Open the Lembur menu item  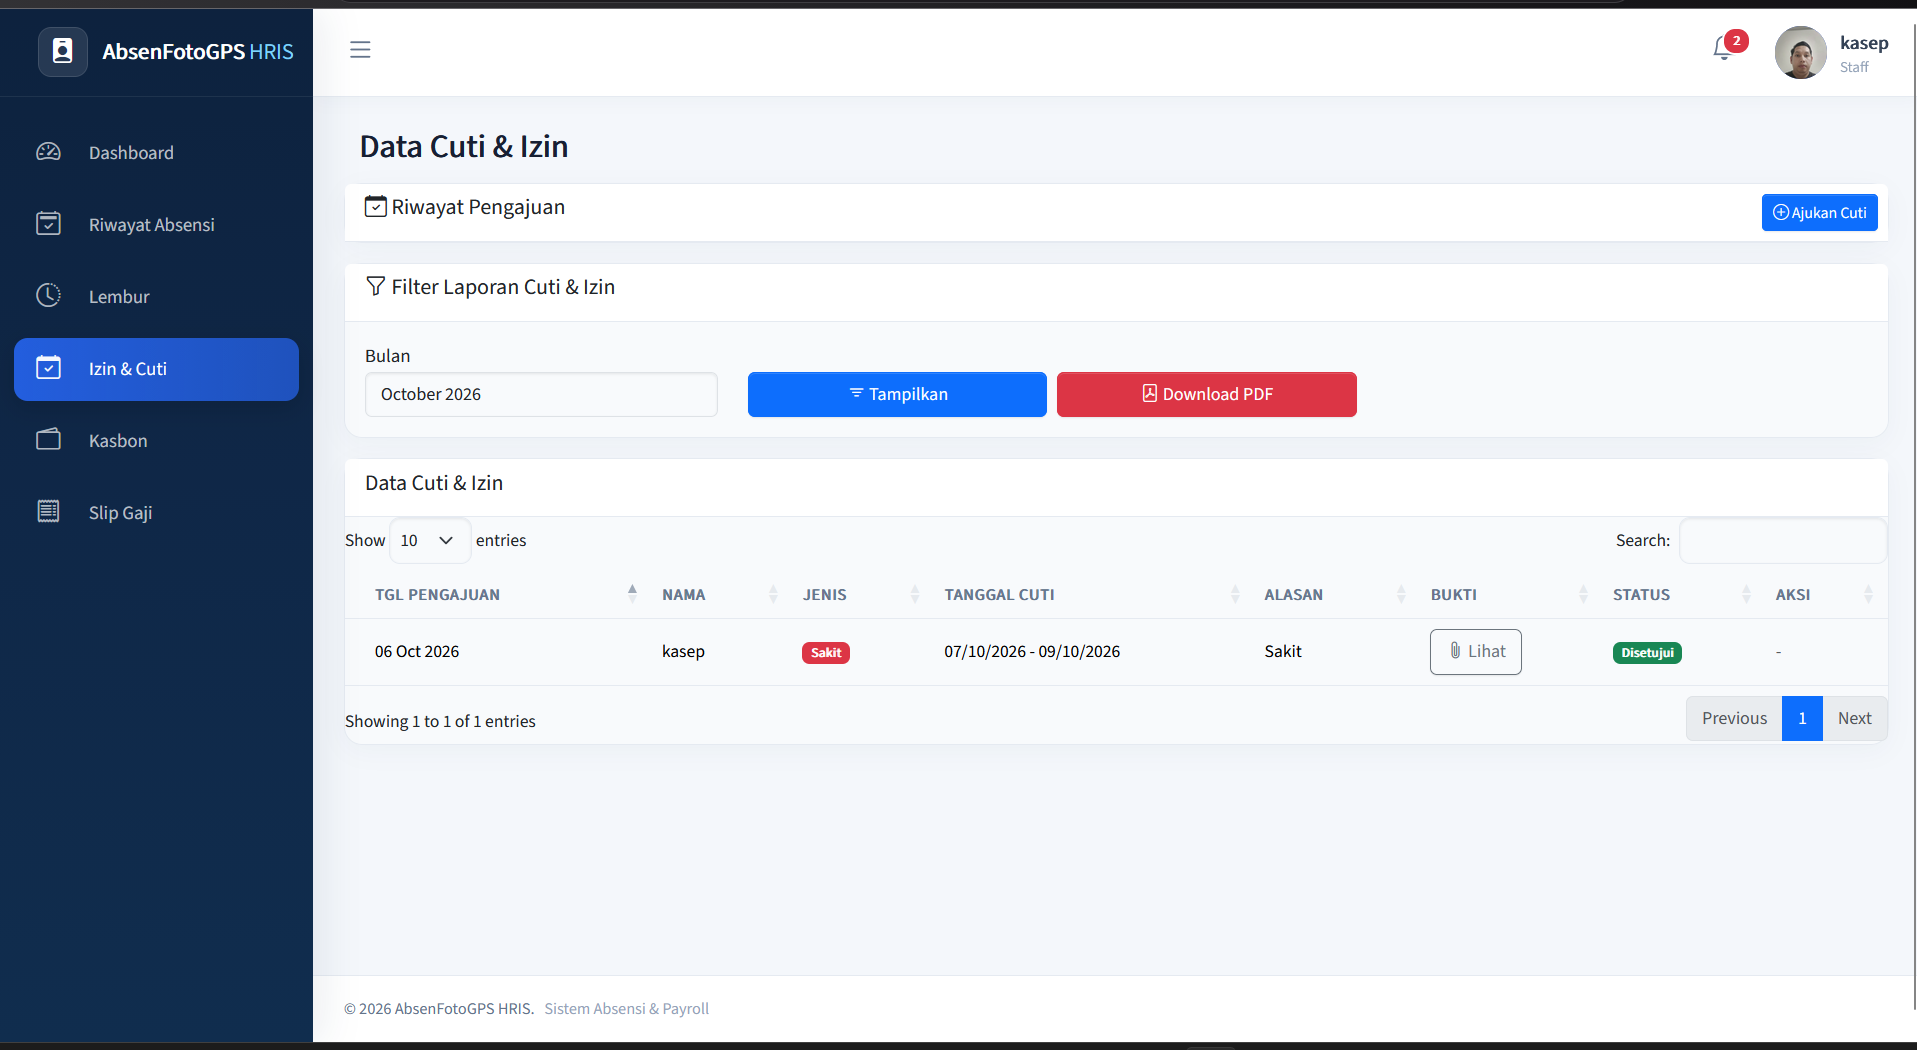coord(156,297)
